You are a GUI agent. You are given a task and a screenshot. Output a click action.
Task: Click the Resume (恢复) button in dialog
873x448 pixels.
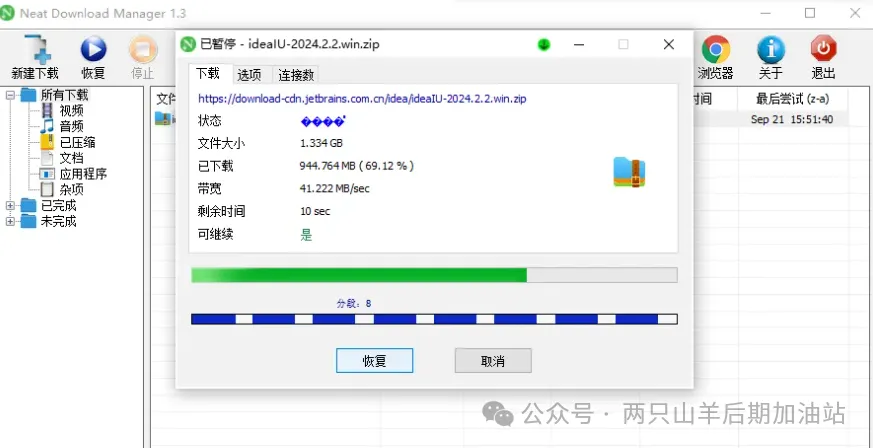click(x=375, y=361)
